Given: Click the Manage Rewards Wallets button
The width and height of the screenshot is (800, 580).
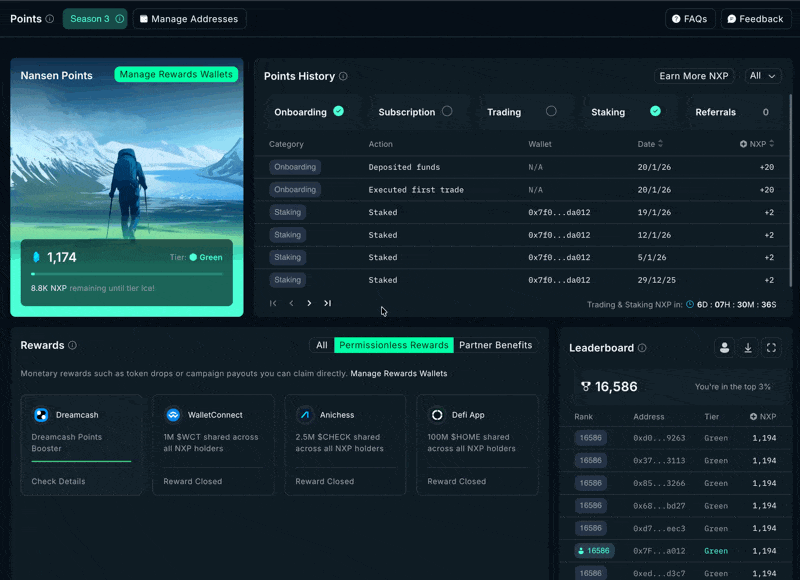Looking at the screenshot, I should (176, 74).
